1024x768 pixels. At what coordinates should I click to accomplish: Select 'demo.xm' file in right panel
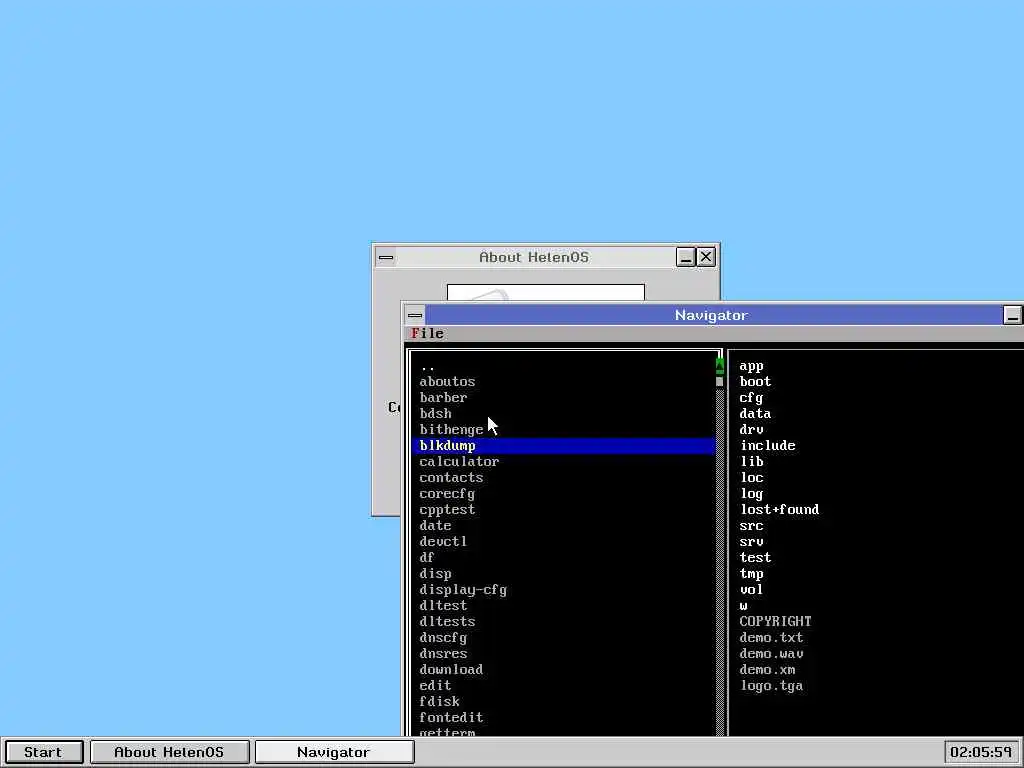coord(768,670)
